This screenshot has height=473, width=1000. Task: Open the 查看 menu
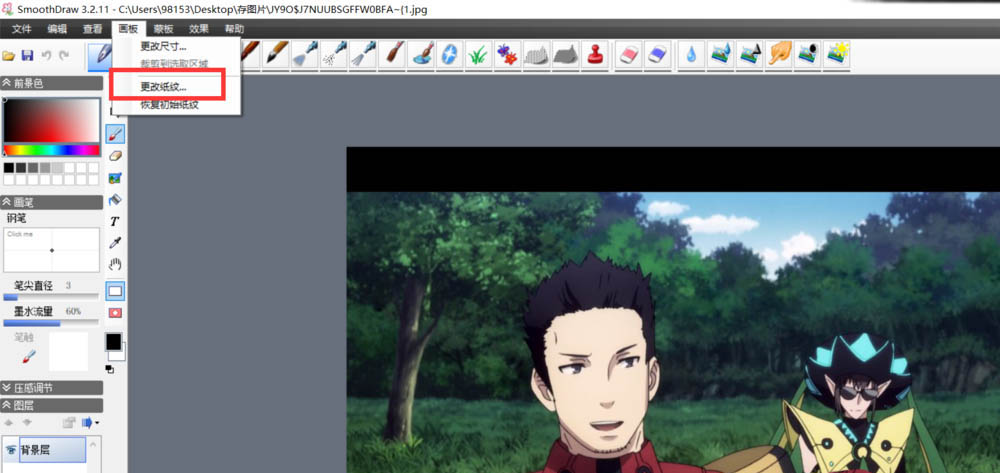tap(92, 29)
